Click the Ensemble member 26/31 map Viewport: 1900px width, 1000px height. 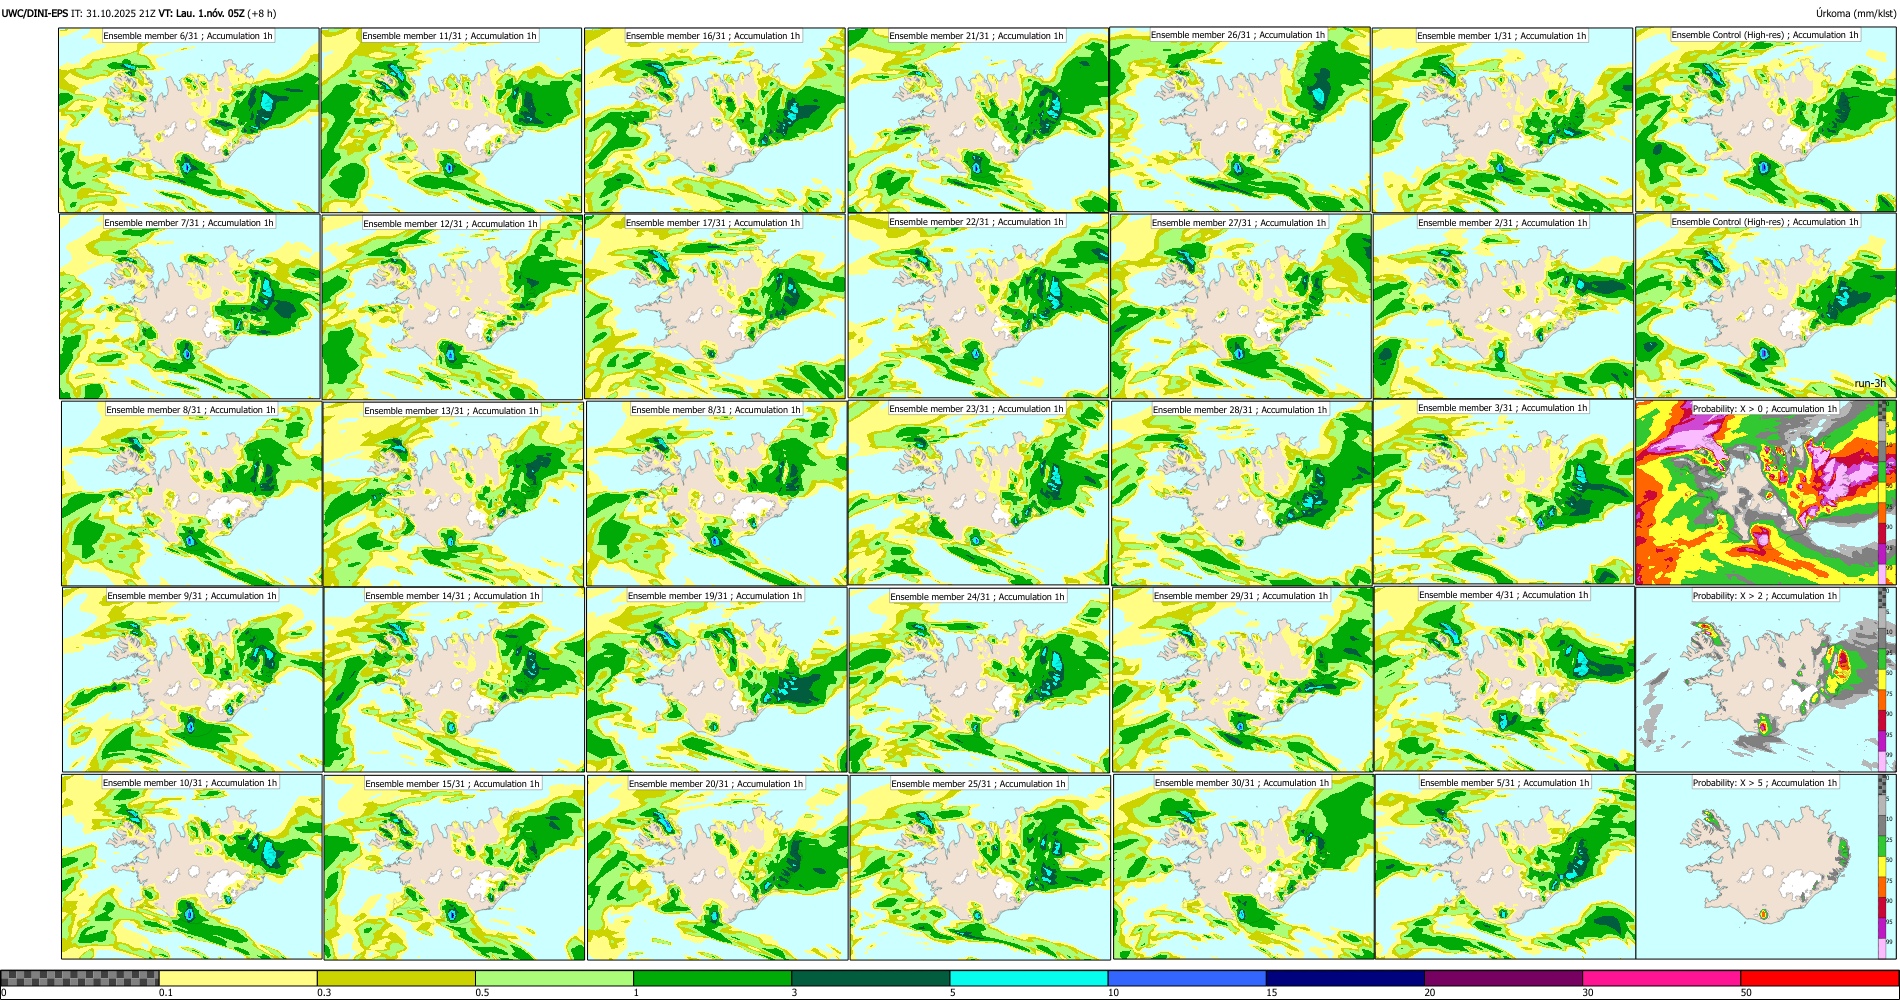[x=1240, y=119]
